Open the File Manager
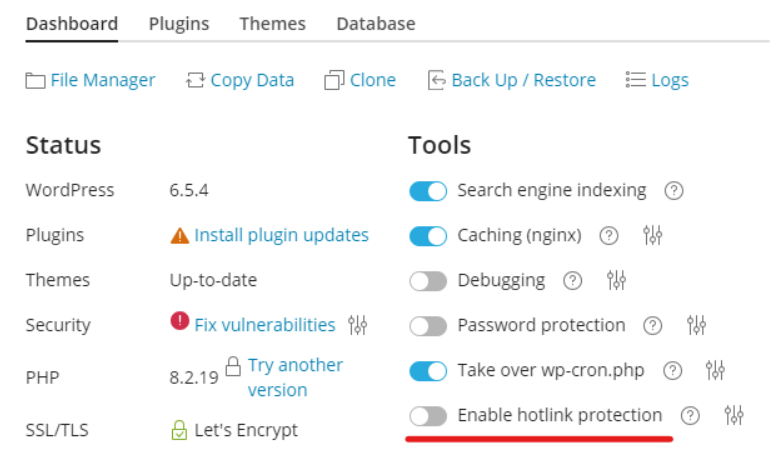This screenshot has width=782, height=467. (90, 80)
